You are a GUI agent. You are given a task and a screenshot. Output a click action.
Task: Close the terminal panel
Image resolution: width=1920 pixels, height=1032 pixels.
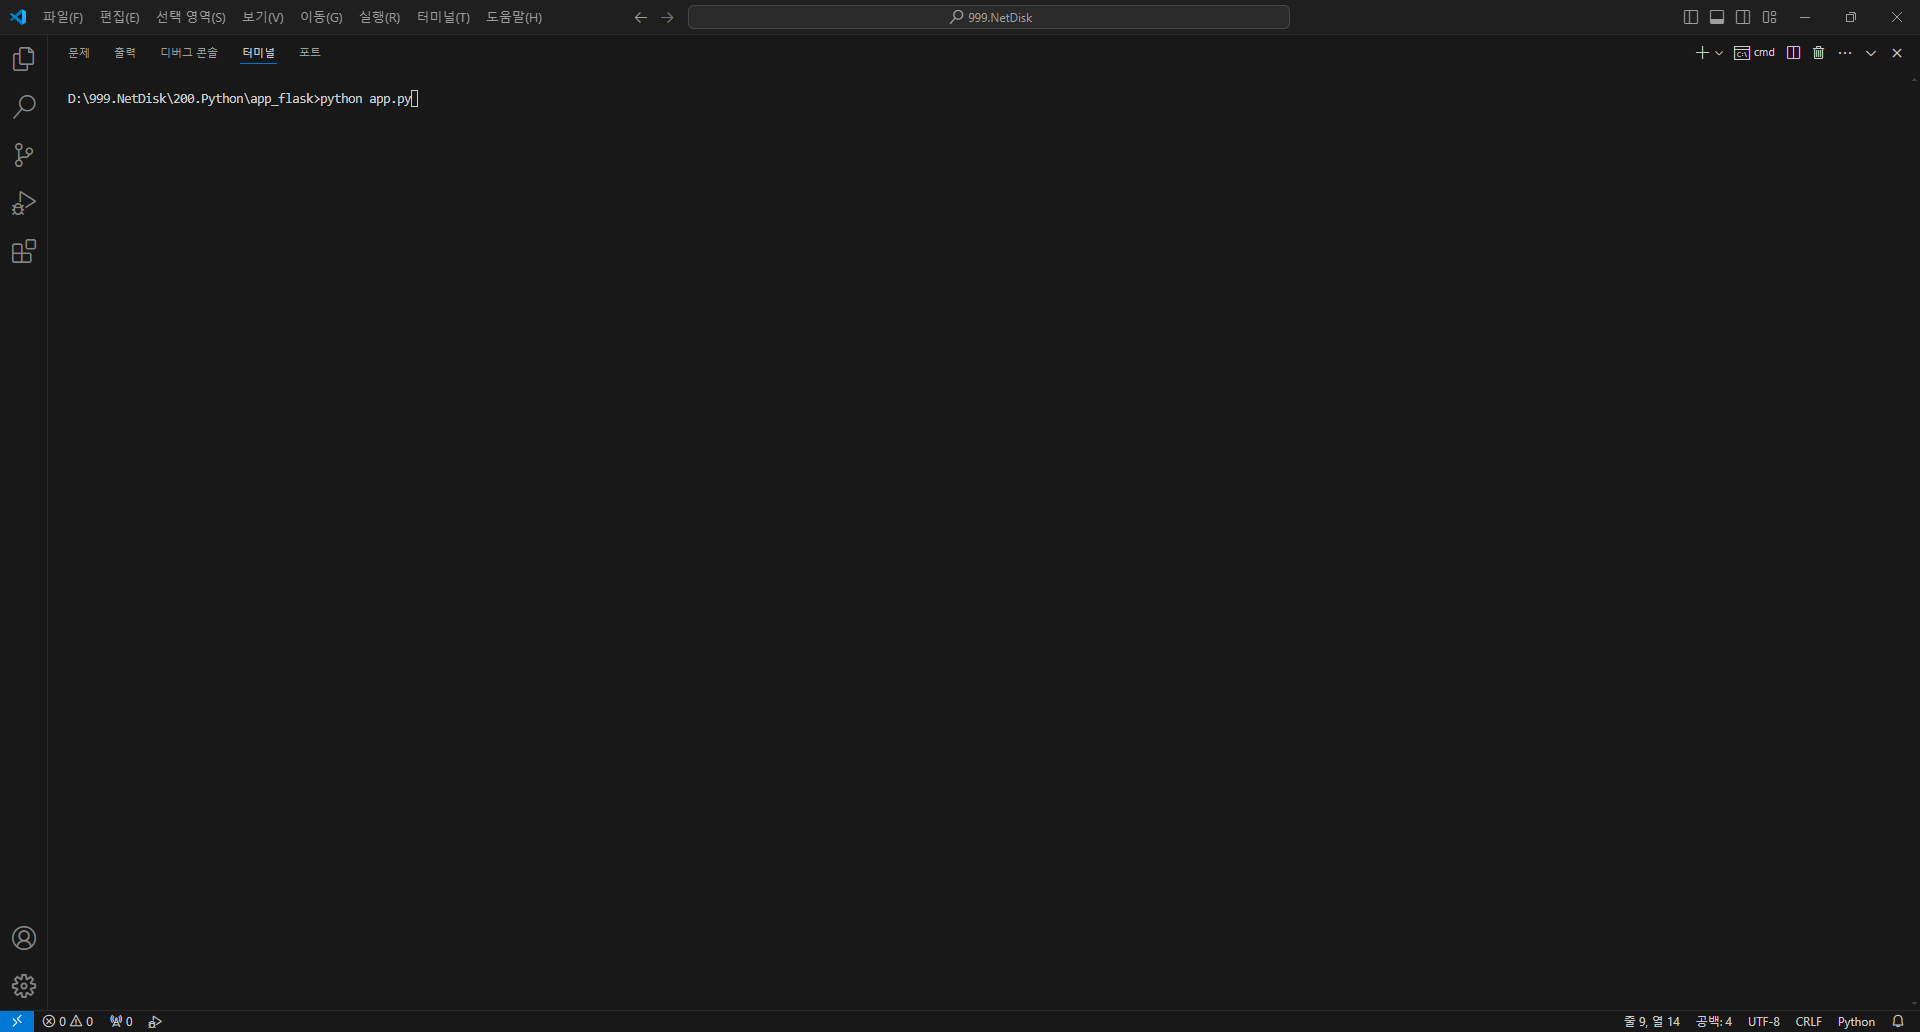(1897, 53)
